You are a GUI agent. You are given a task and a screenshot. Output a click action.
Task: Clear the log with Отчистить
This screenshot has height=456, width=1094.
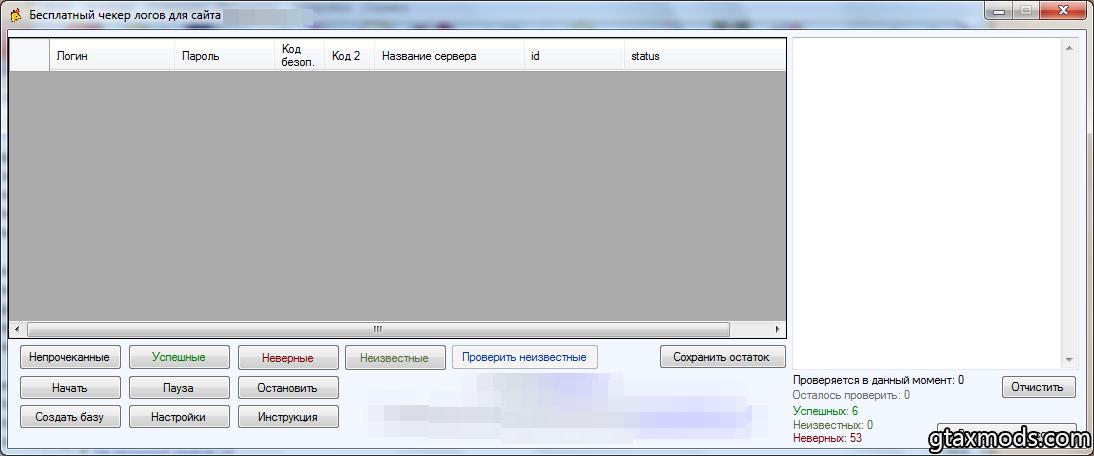[x=1039, y=387]
